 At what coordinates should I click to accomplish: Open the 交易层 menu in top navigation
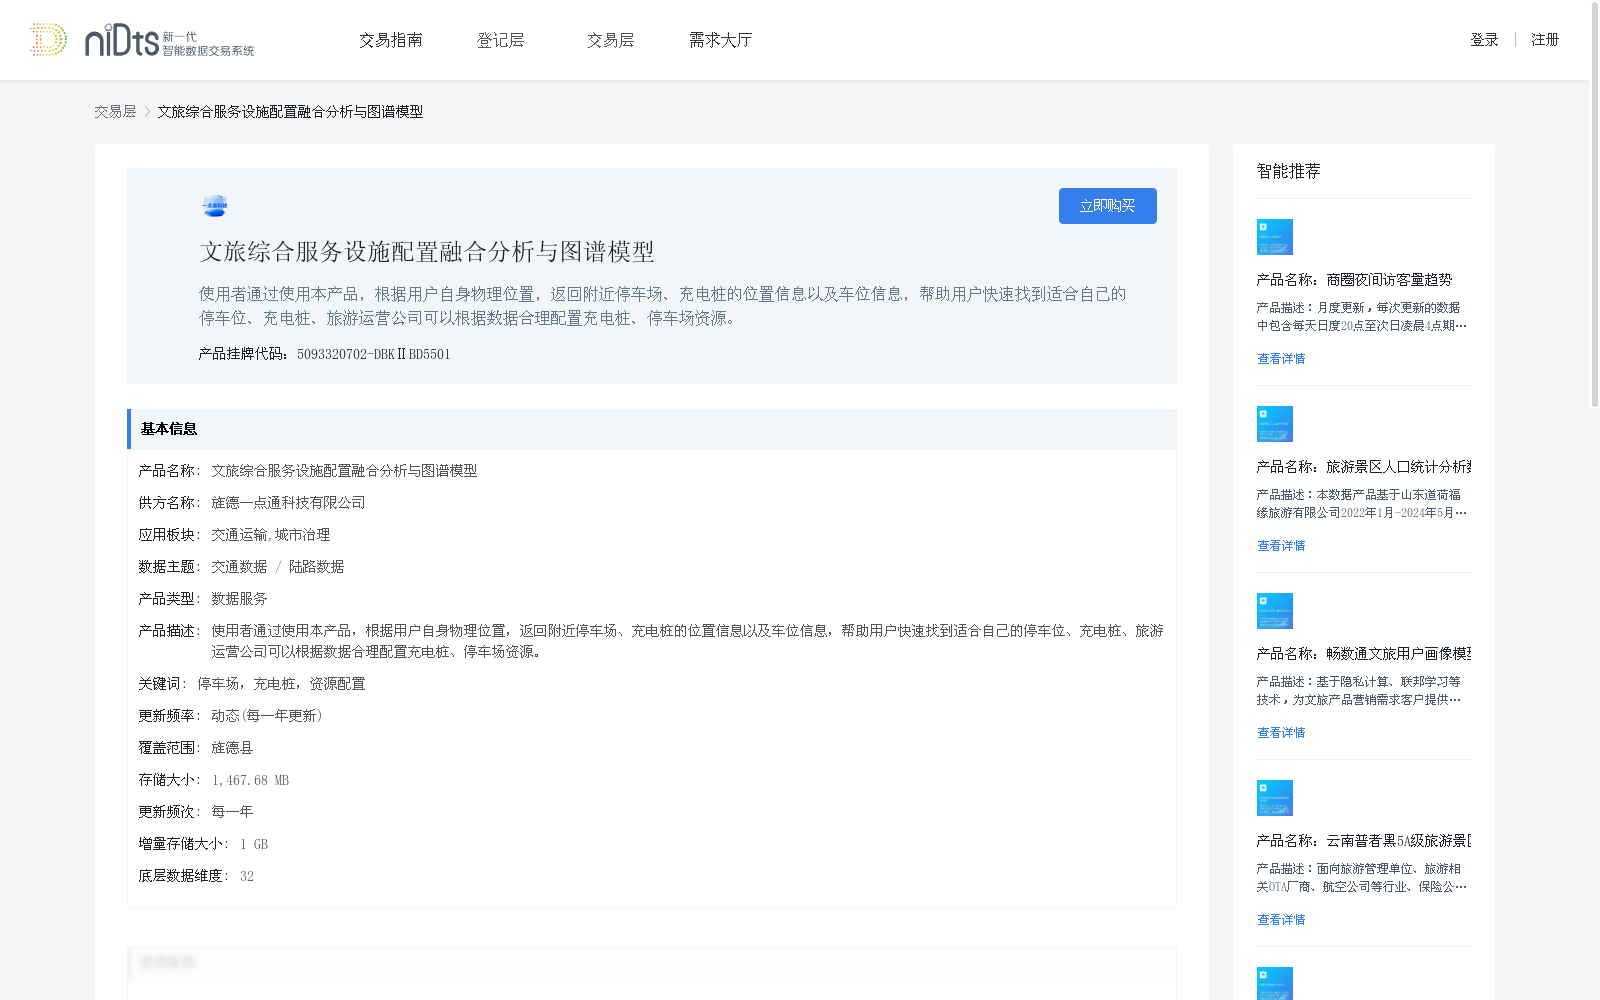coord(611,40)
